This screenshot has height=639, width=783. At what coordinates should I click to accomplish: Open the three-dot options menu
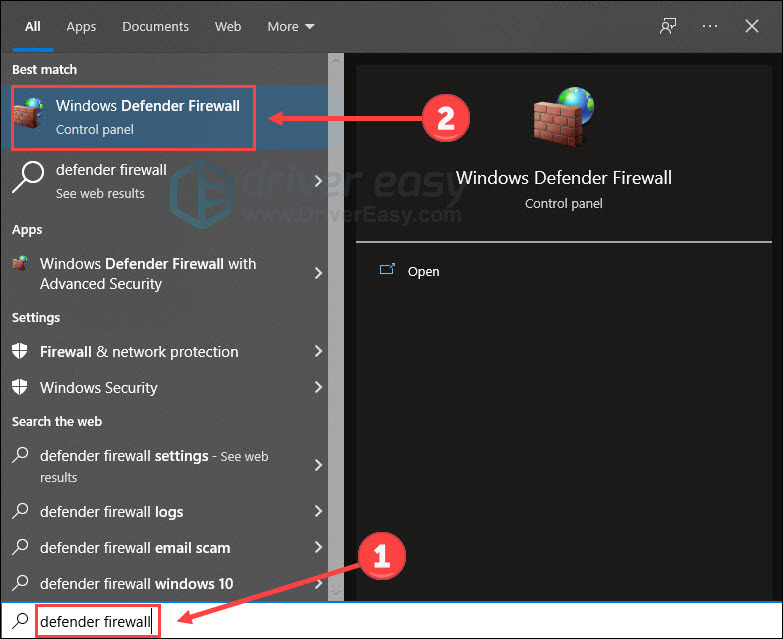coord(711,26)
